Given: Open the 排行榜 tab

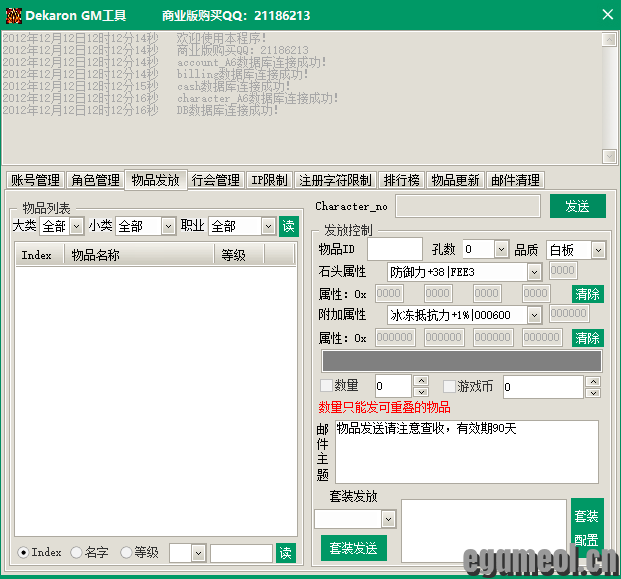Looking at the screenshot, I should [401, 180].
